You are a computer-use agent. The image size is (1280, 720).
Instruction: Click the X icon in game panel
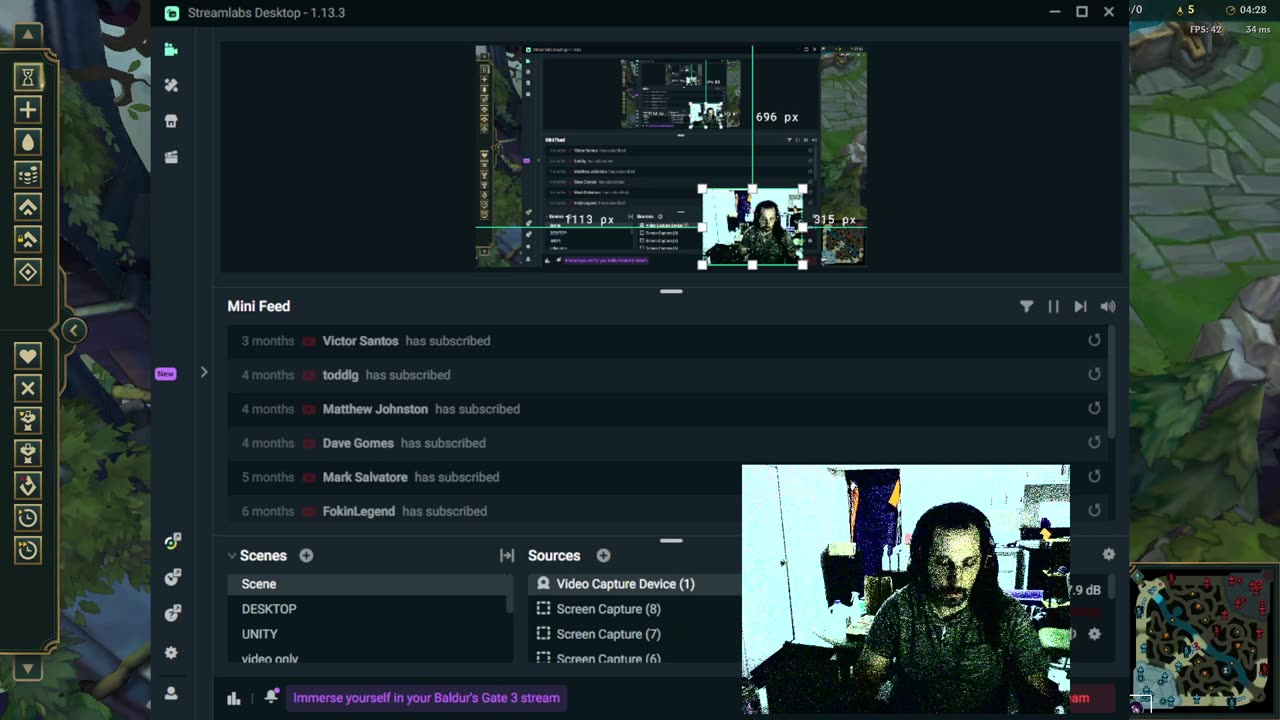coord(28,388)
